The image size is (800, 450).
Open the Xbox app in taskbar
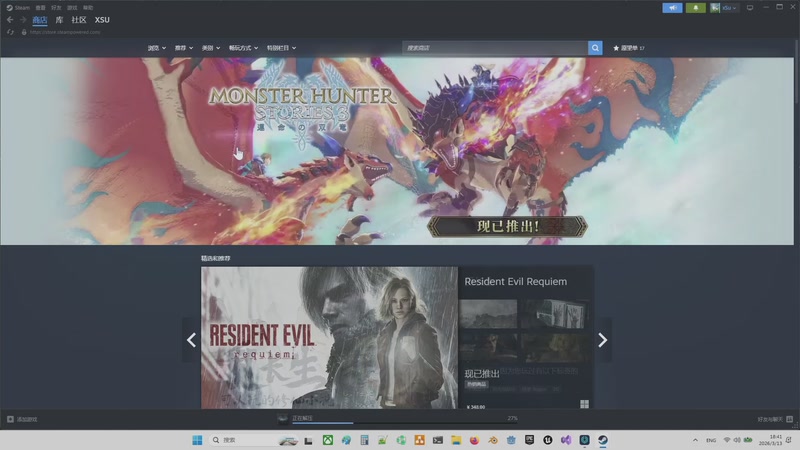click(x=328, y=440)
